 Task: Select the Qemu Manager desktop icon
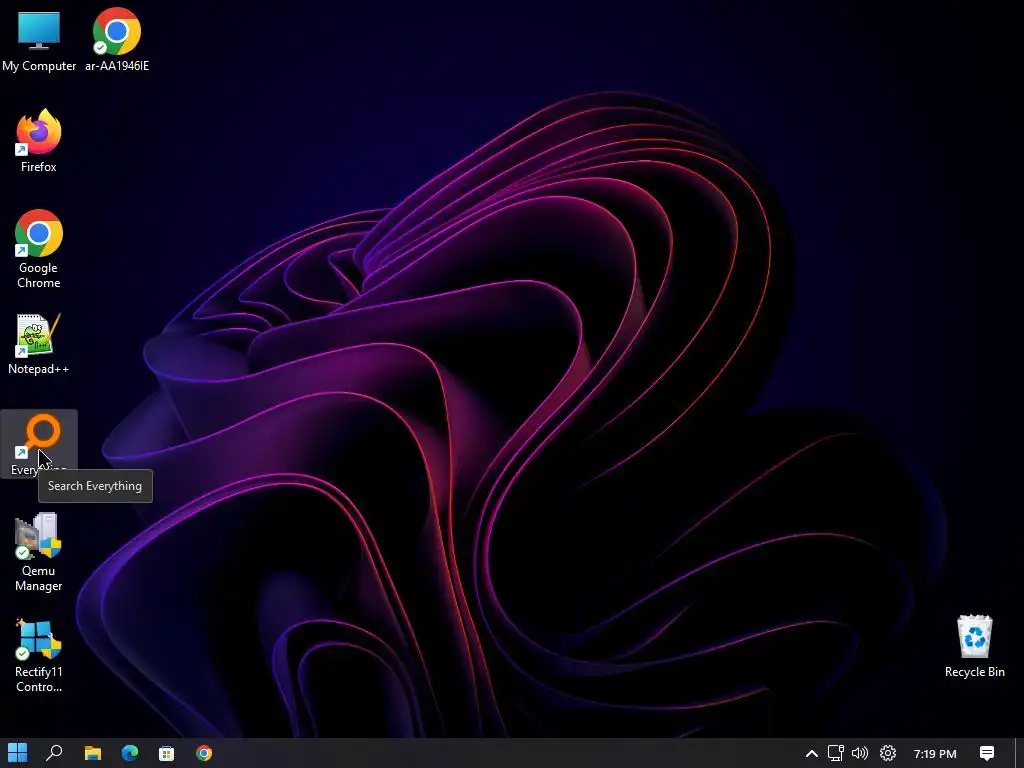[x=39, y=552]
